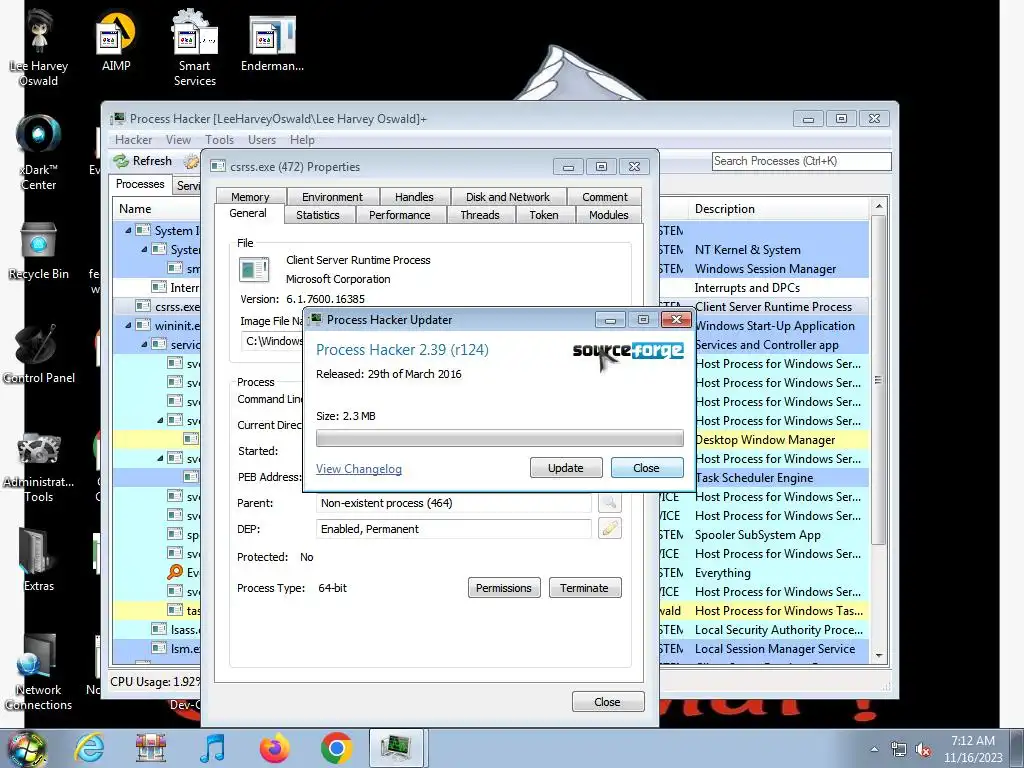This screenshot has height=768, width=1024.
Task: Click Process Hacker taskbar button
Action: click(397, 748)
